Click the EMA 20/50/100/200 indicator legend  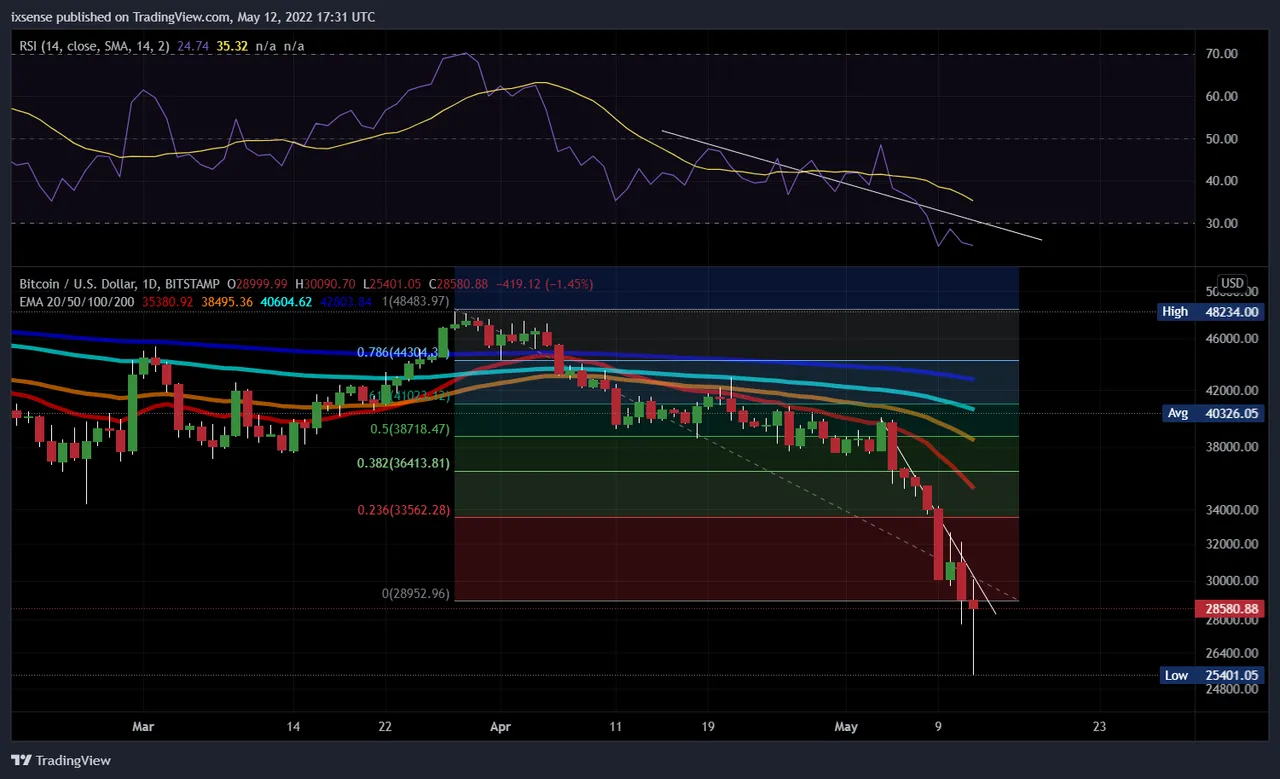76,301
